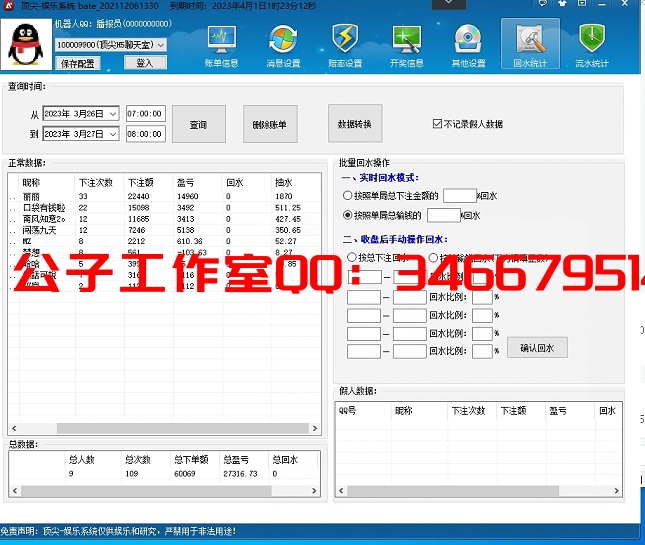Click the 总输钱 percent input field
The image size is (645, 545).
444,215
